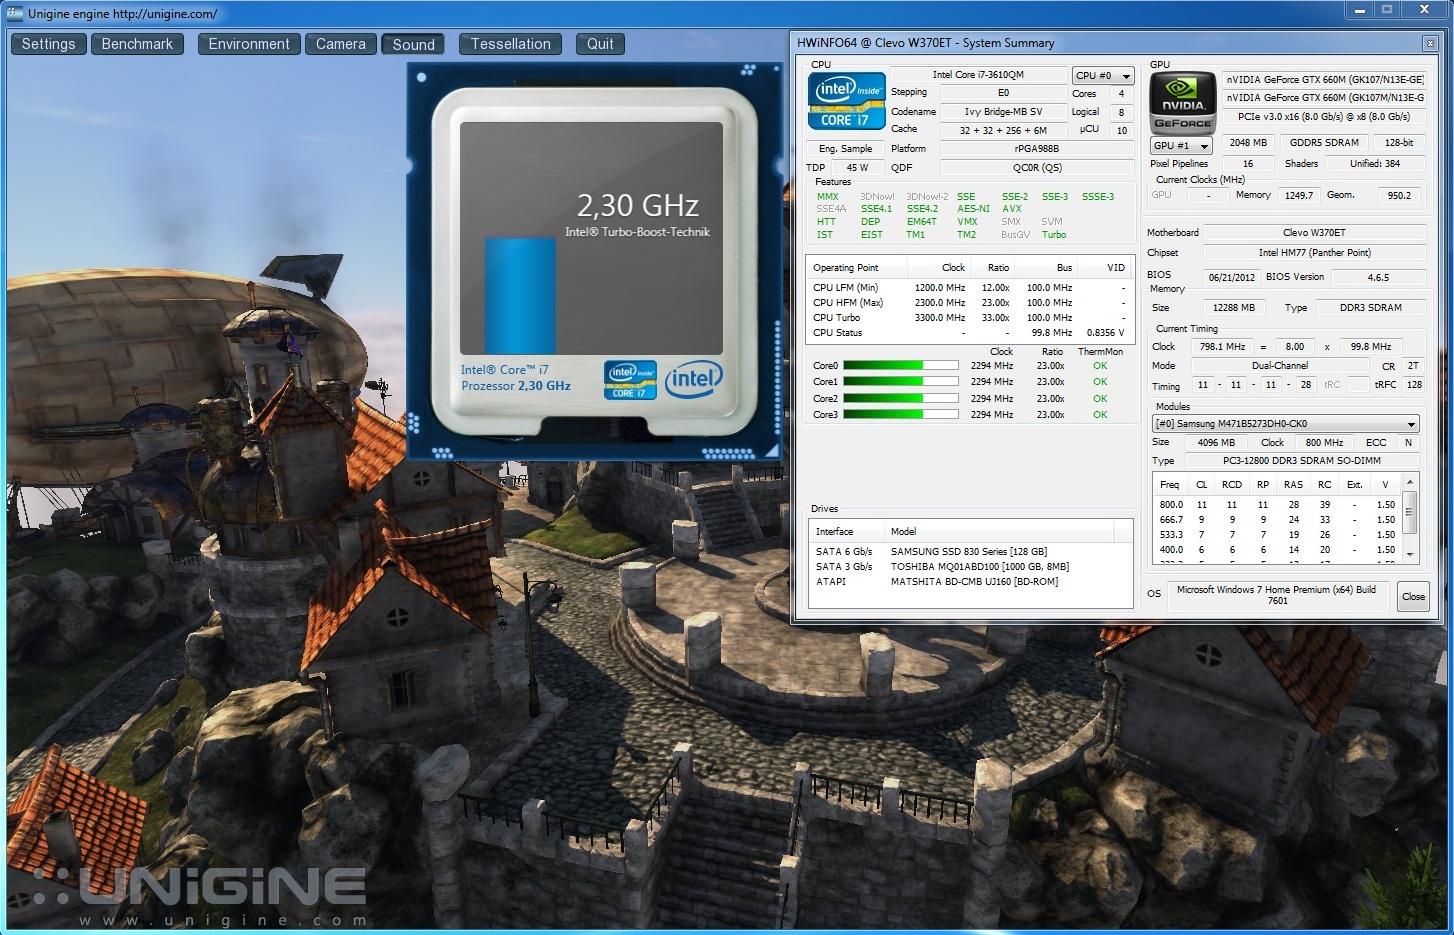Click the blue Turbo Boost frequency bar
This screenshot has width=1454, height=935.
[x=520, y=295]
